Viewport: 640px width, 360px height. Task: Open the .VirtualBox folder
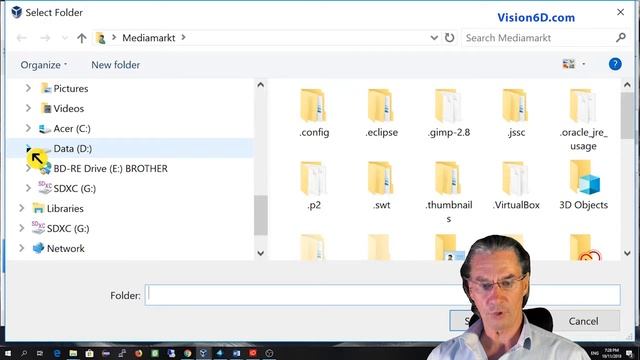coord(516,186)
